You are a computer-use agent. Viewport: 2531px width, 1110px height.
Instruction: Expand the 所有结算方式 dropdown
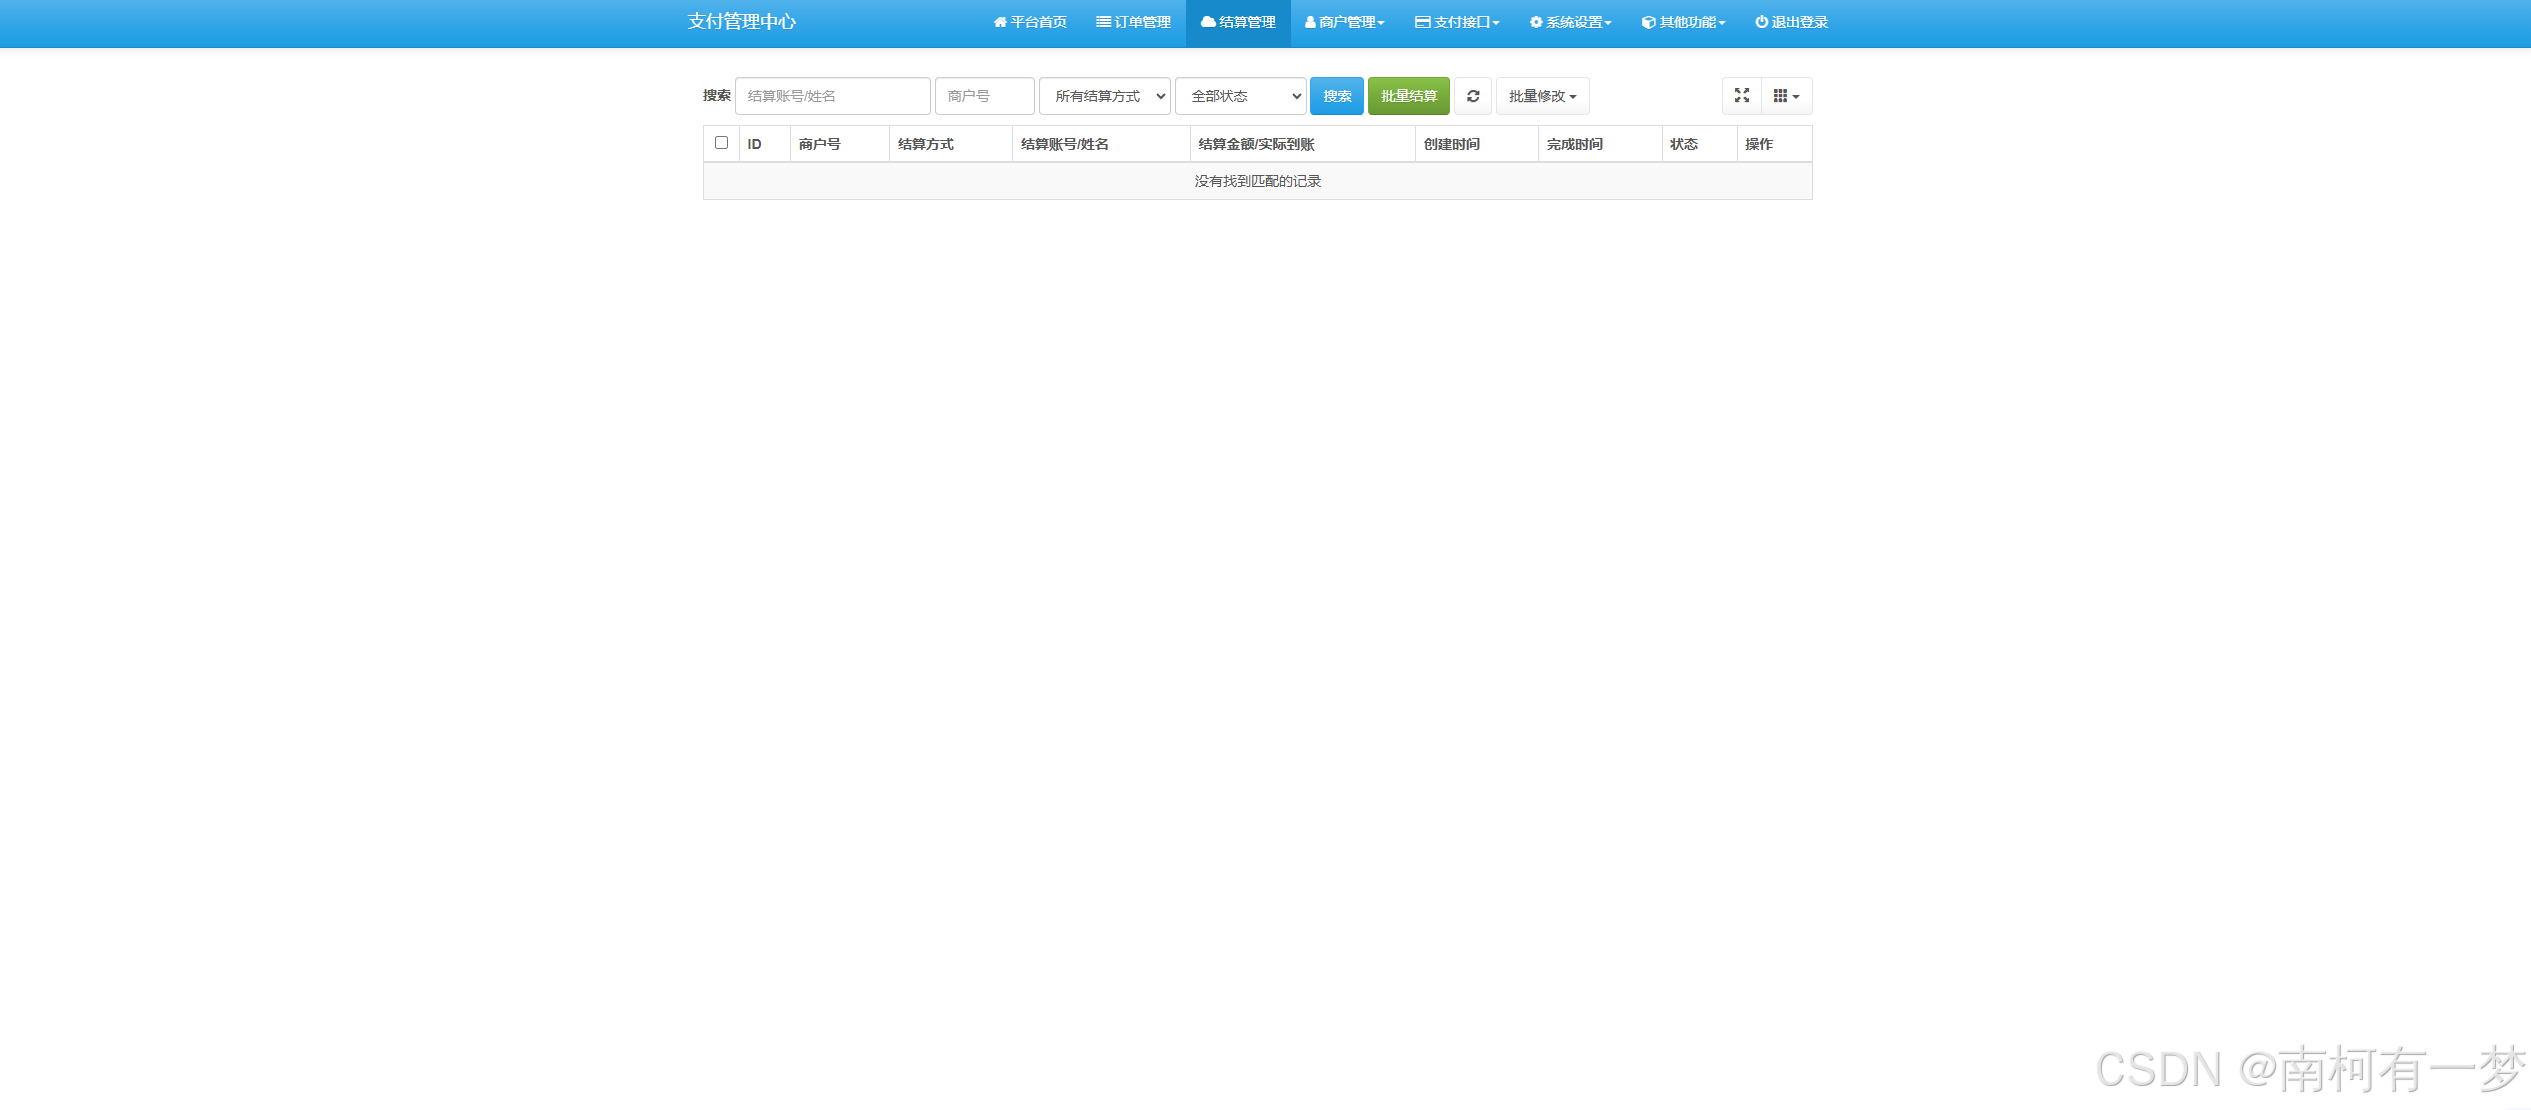(1104, 96)
